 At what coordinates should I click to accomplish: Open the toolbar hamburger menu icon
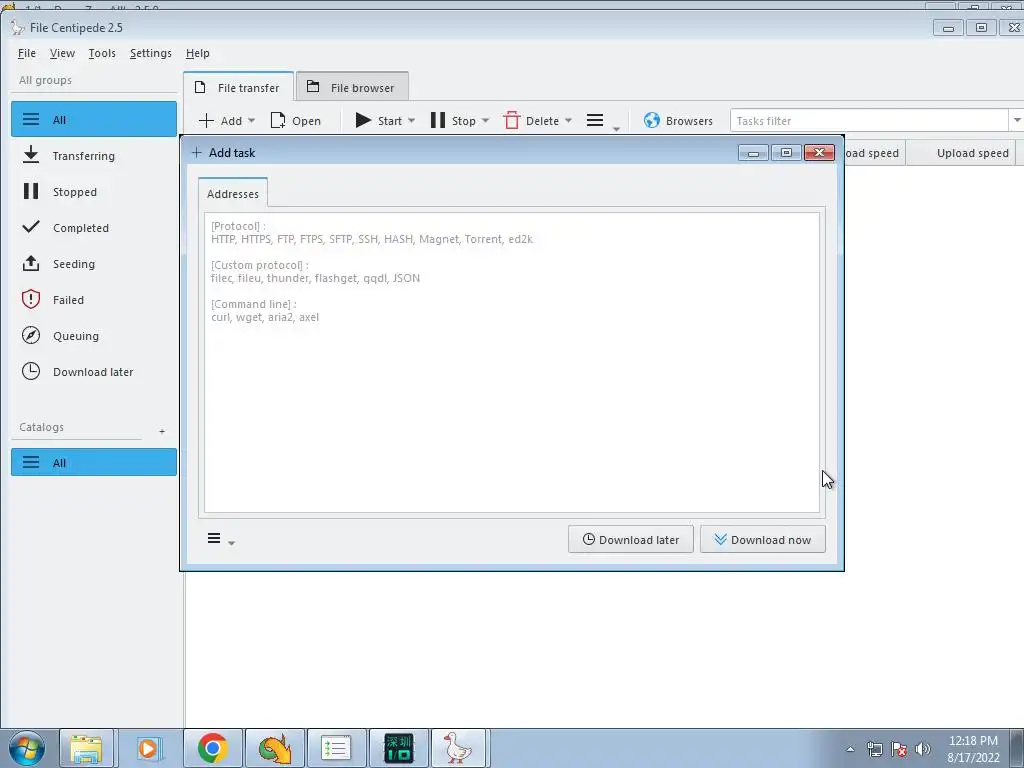tap(594, 120)
